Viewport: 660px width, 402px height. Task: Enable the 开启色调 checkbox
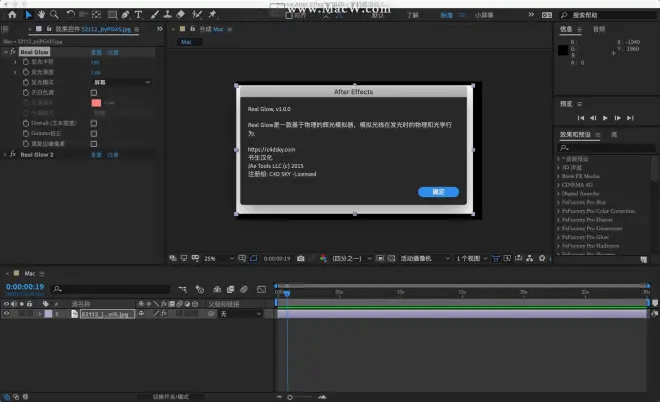click(94, 93)
